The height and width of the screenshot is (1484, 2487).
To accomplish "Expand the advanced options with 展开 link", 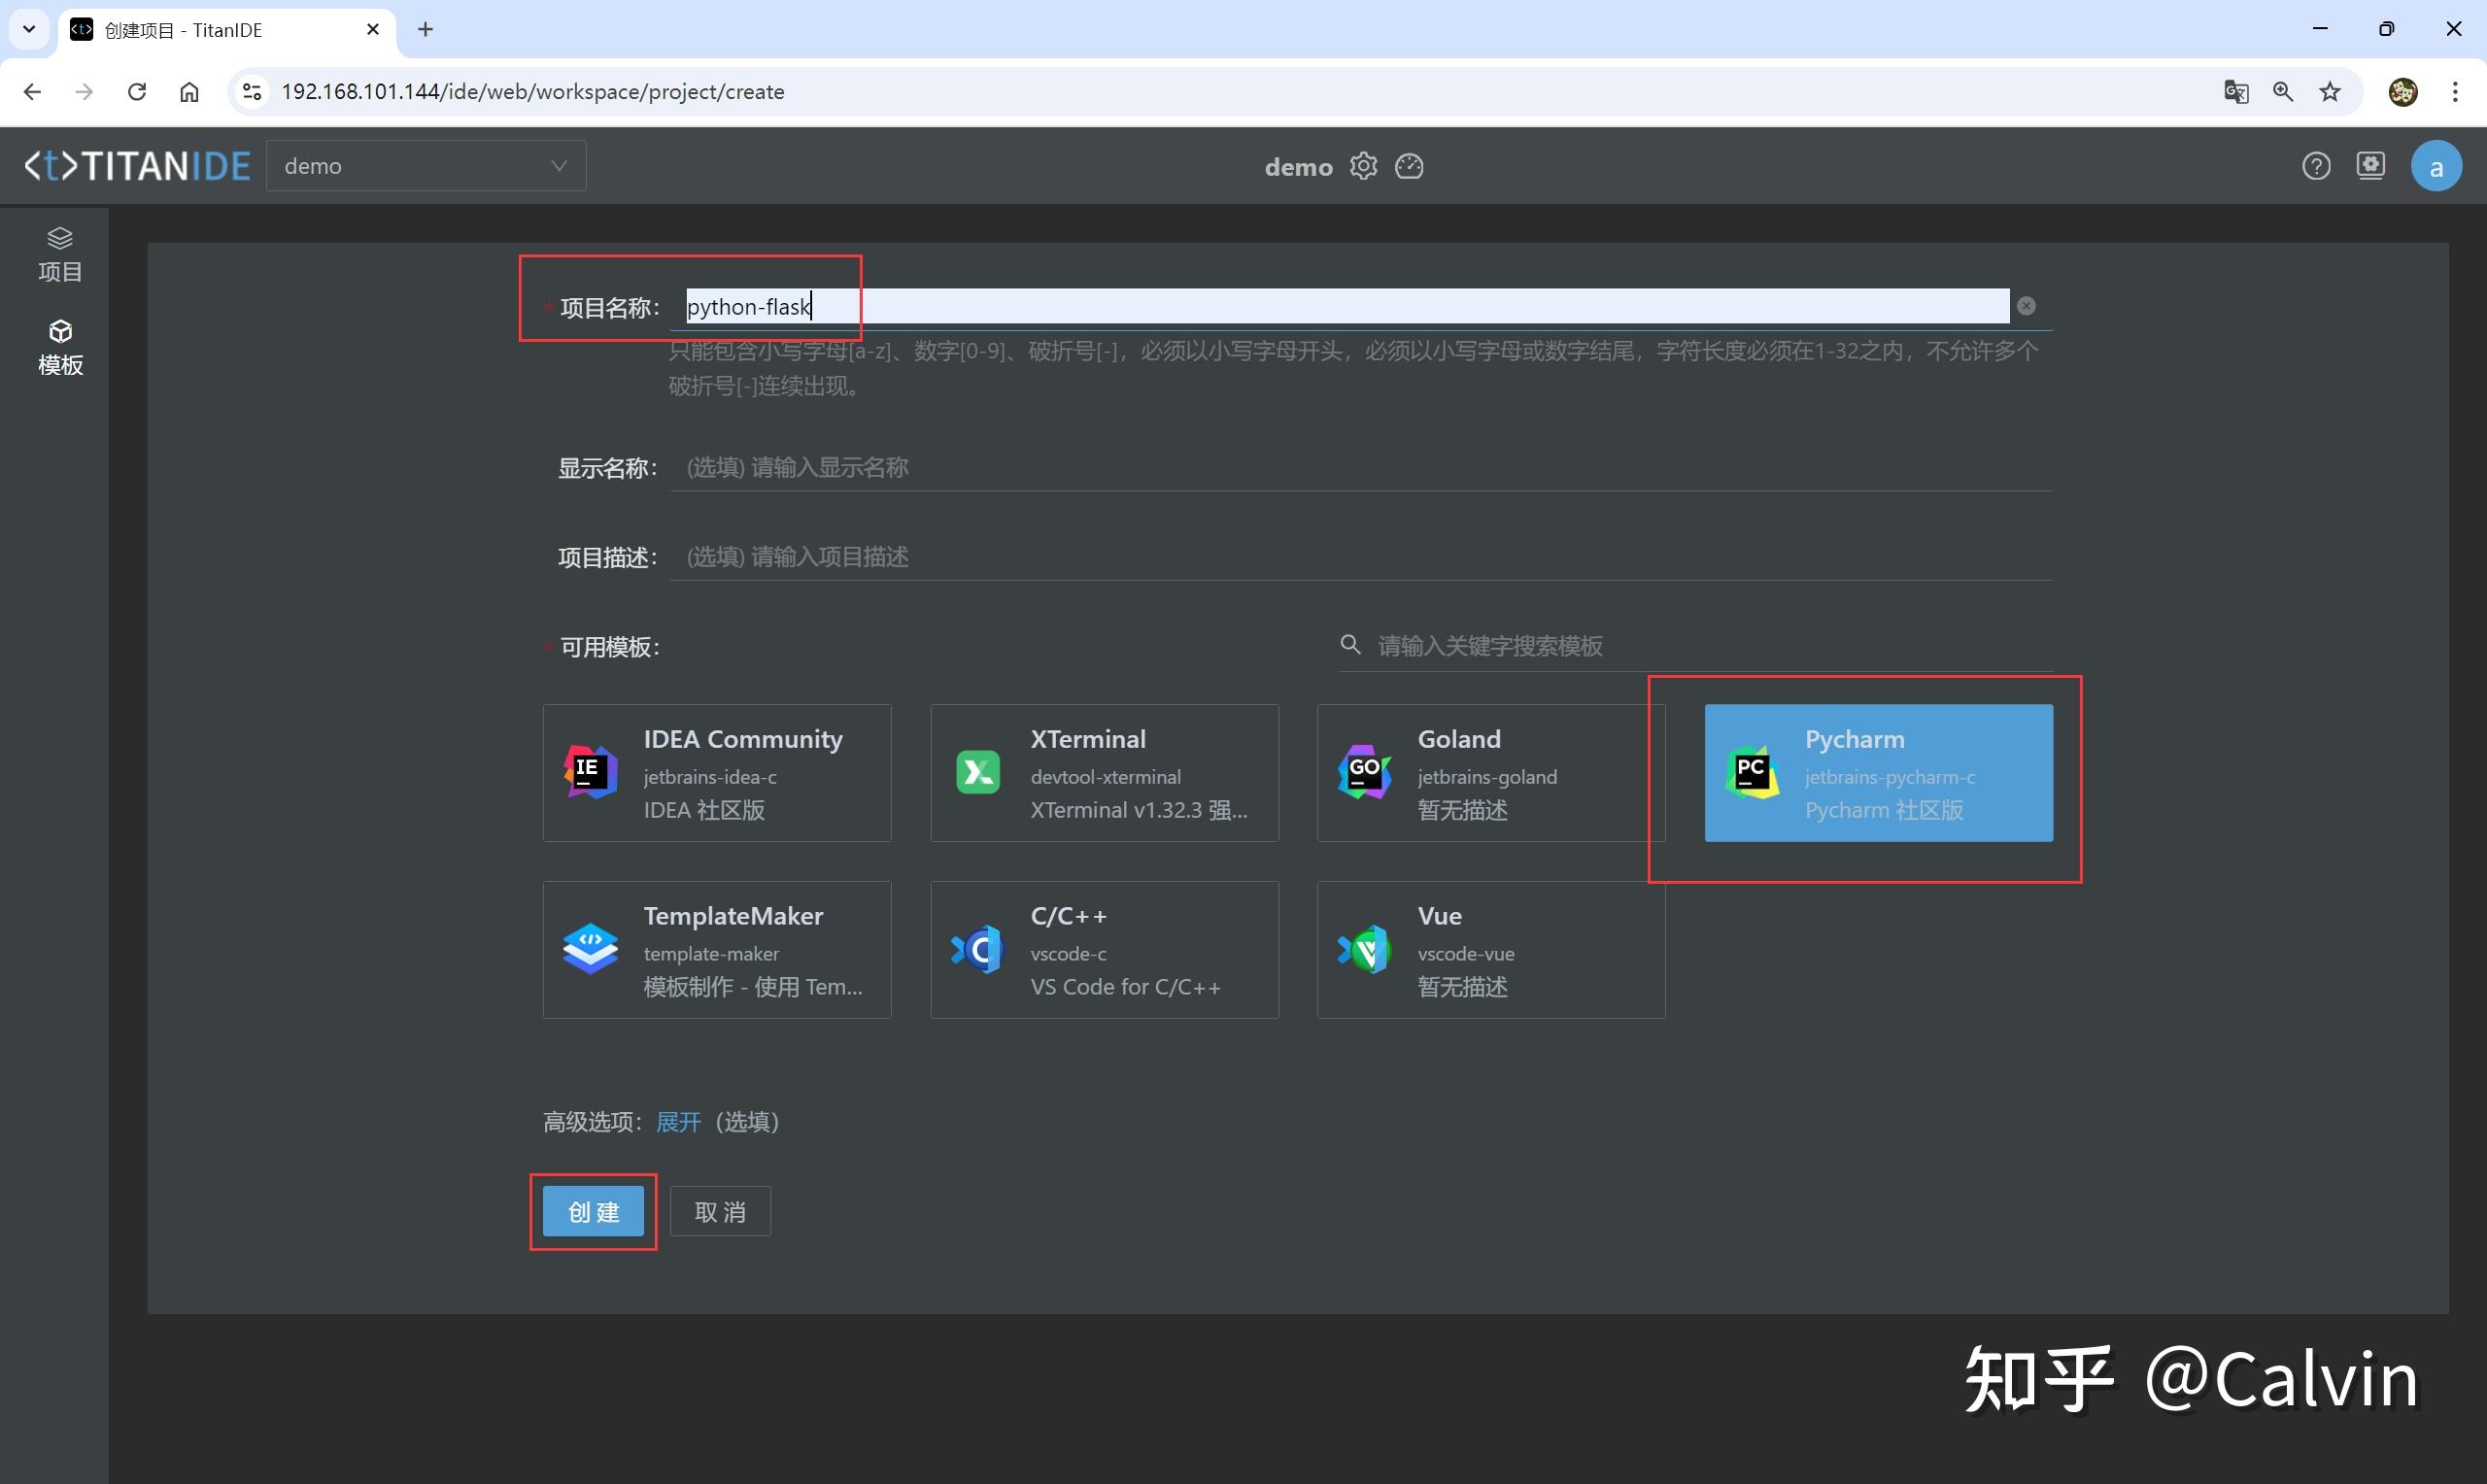I will pyautogui.click(x=678, y=1122).
